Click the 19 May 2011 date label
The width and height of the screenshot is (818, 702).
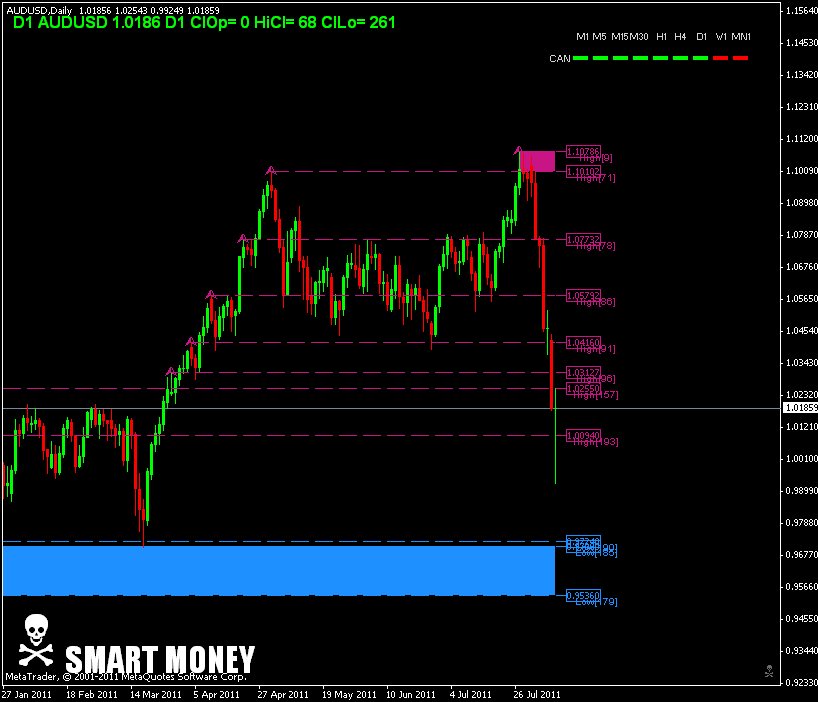click(349, 694)
